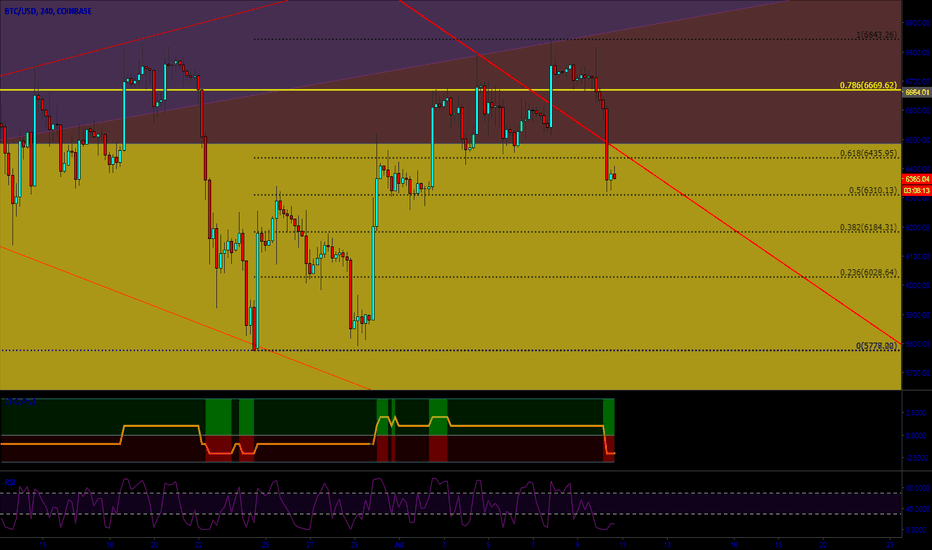The height and width of the screenshot is (550, 932).
Task: Select the 0.786(6669.62) Fibonacci level label
Action: [868, 85]
